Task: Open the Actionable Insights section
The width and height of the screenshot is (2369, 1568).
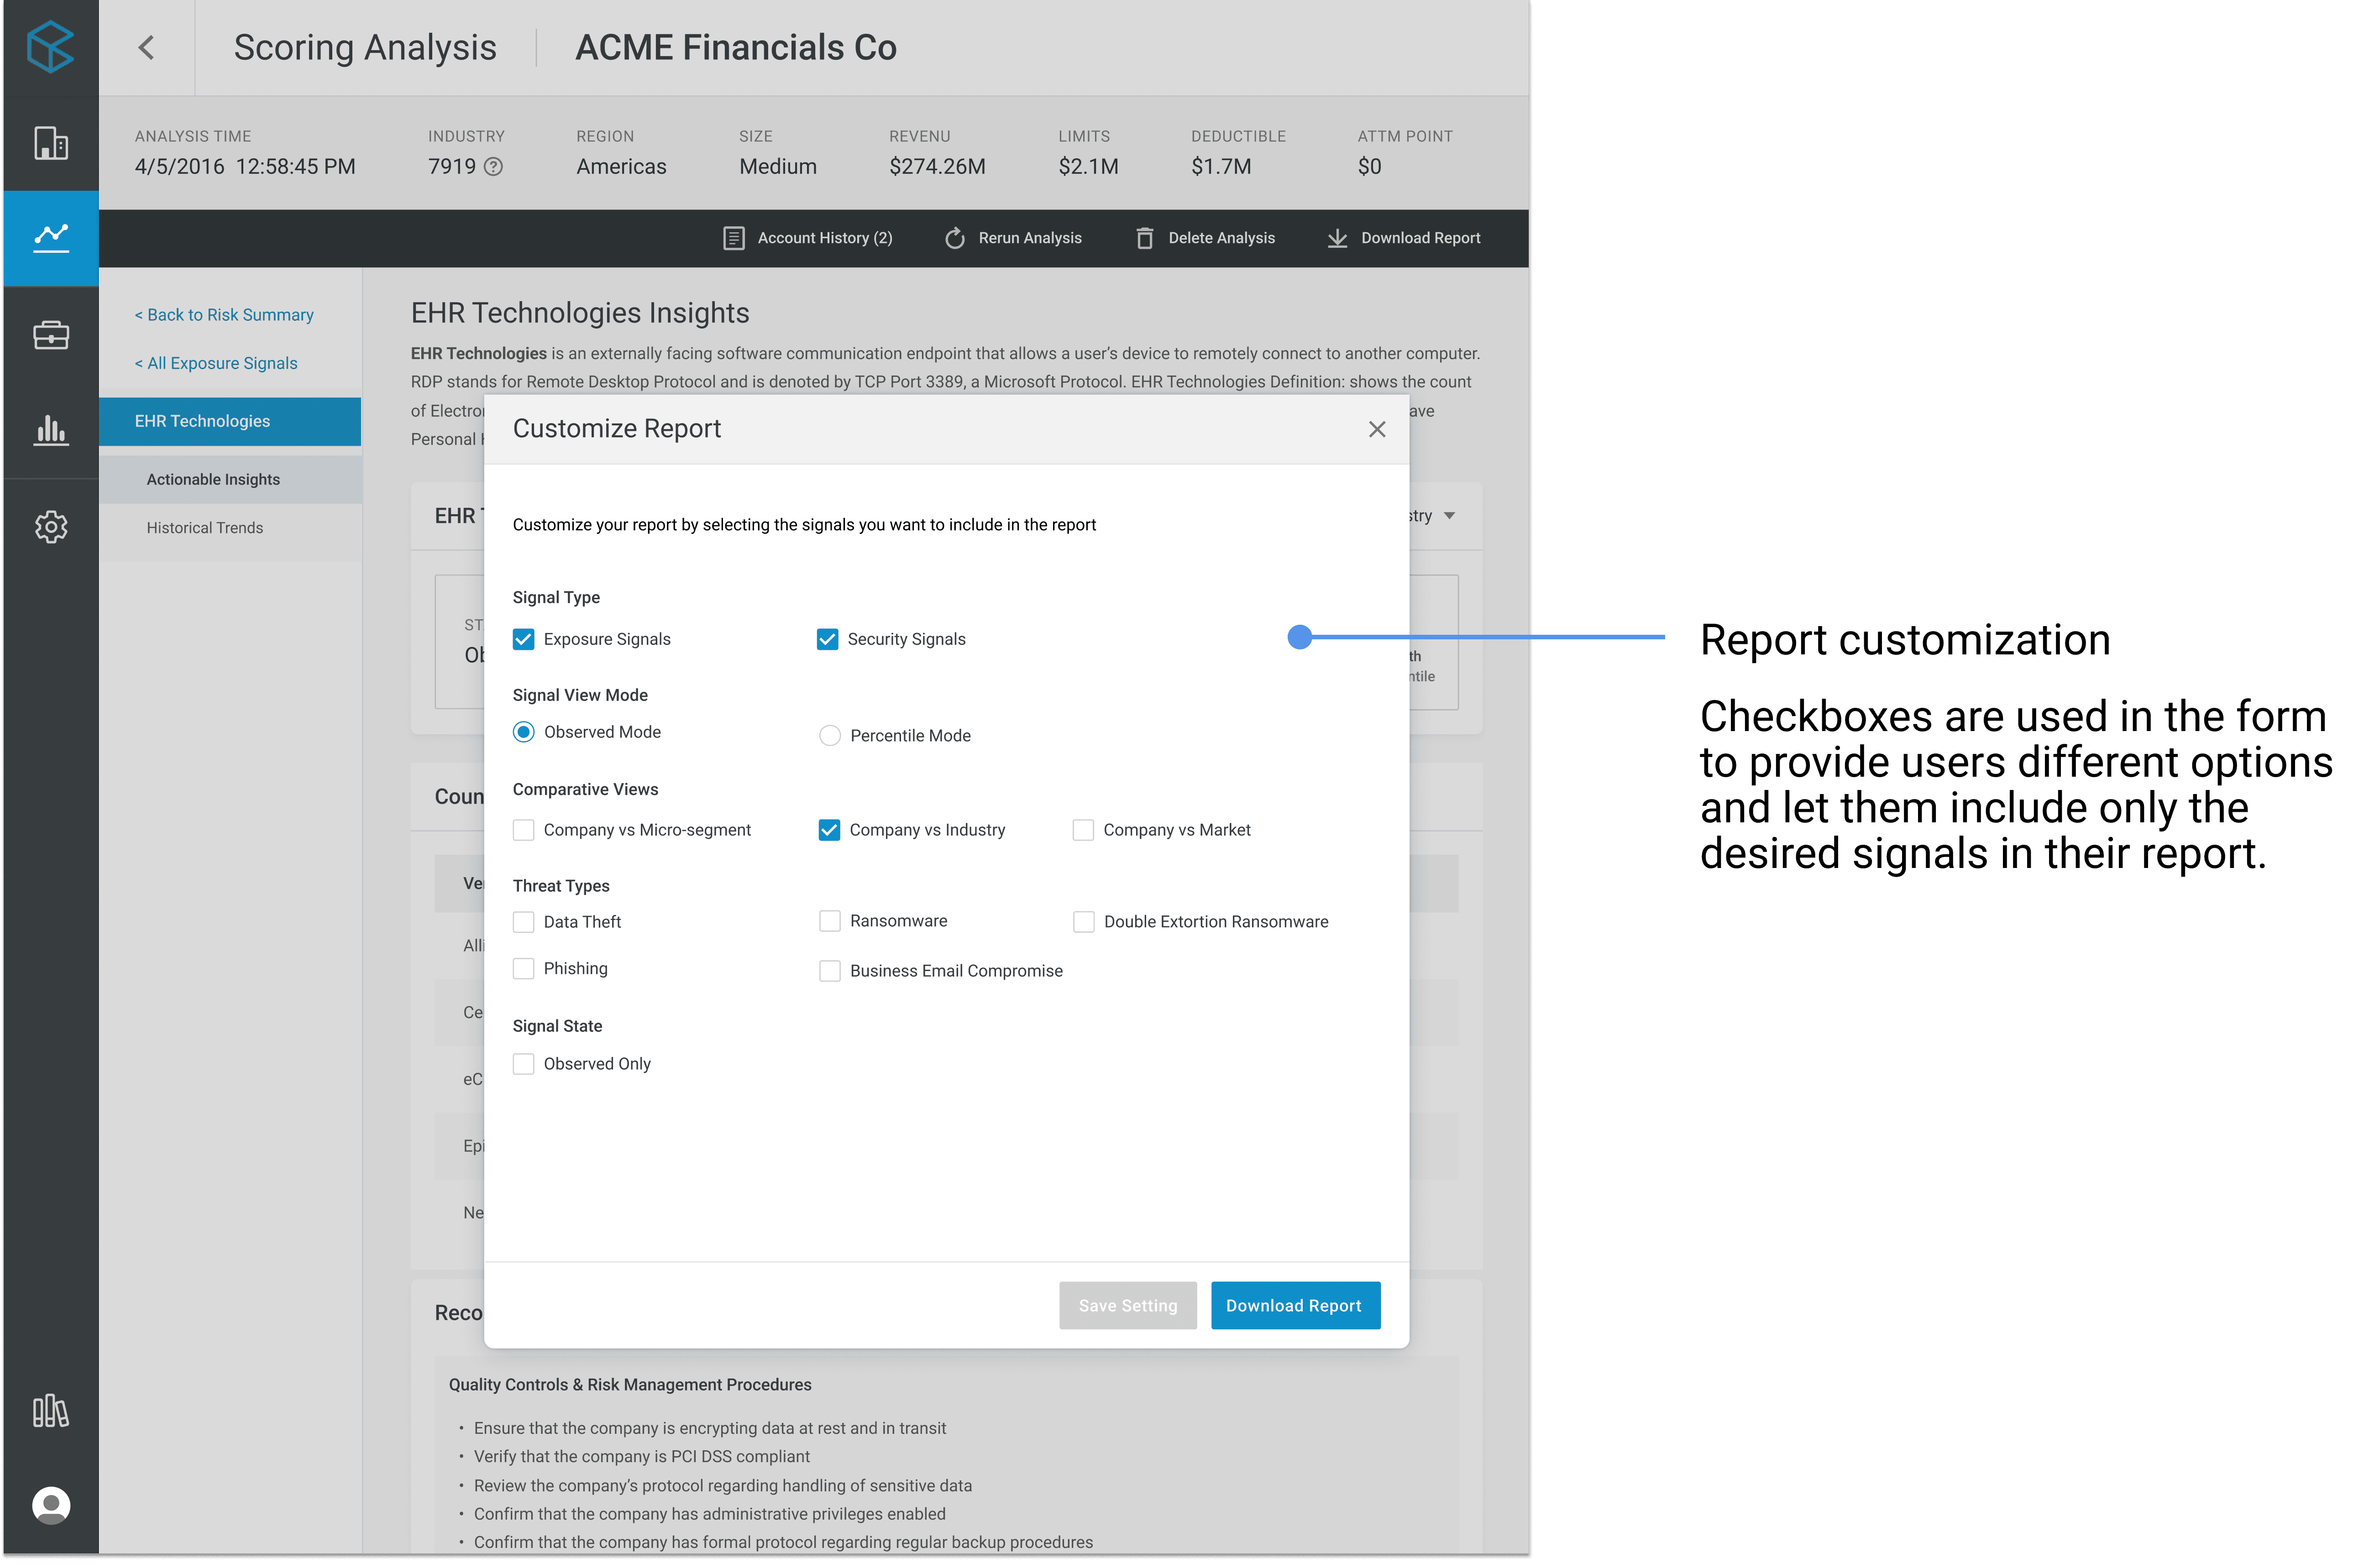Action: [x=230, y=480]
